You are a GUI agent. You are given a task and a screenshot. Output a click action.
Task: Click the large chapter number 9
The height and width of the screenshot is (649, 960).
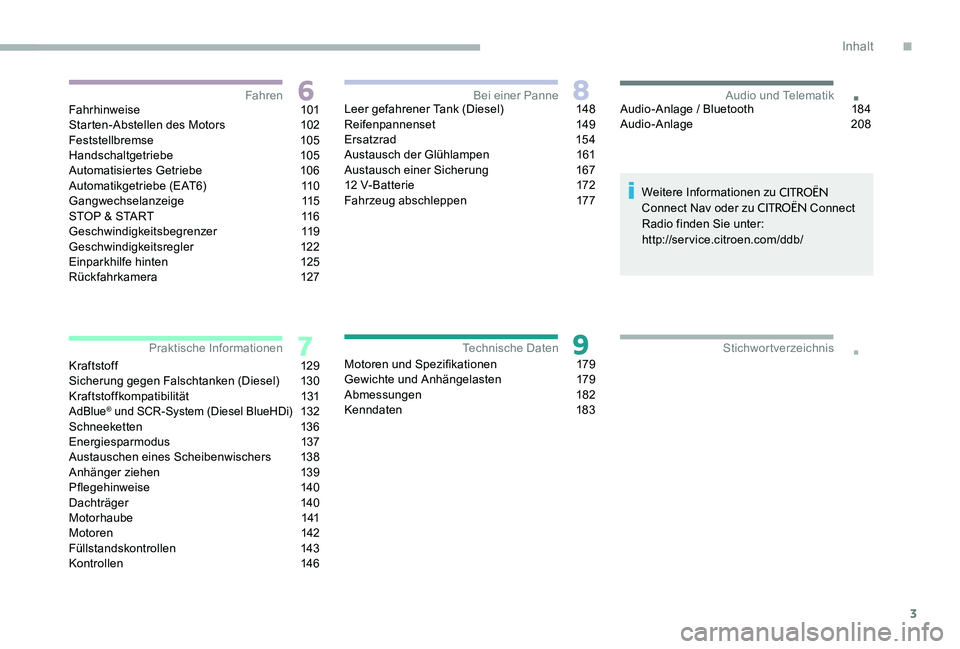(581, 345)
